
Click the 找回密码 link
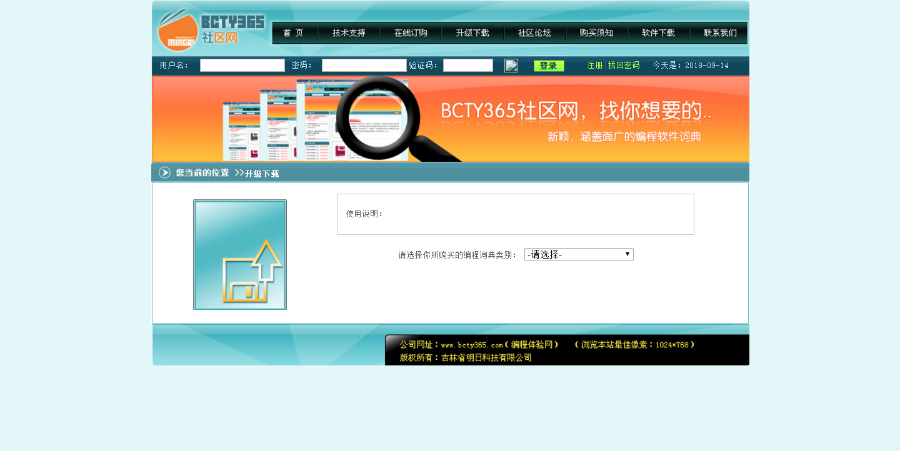624,65
